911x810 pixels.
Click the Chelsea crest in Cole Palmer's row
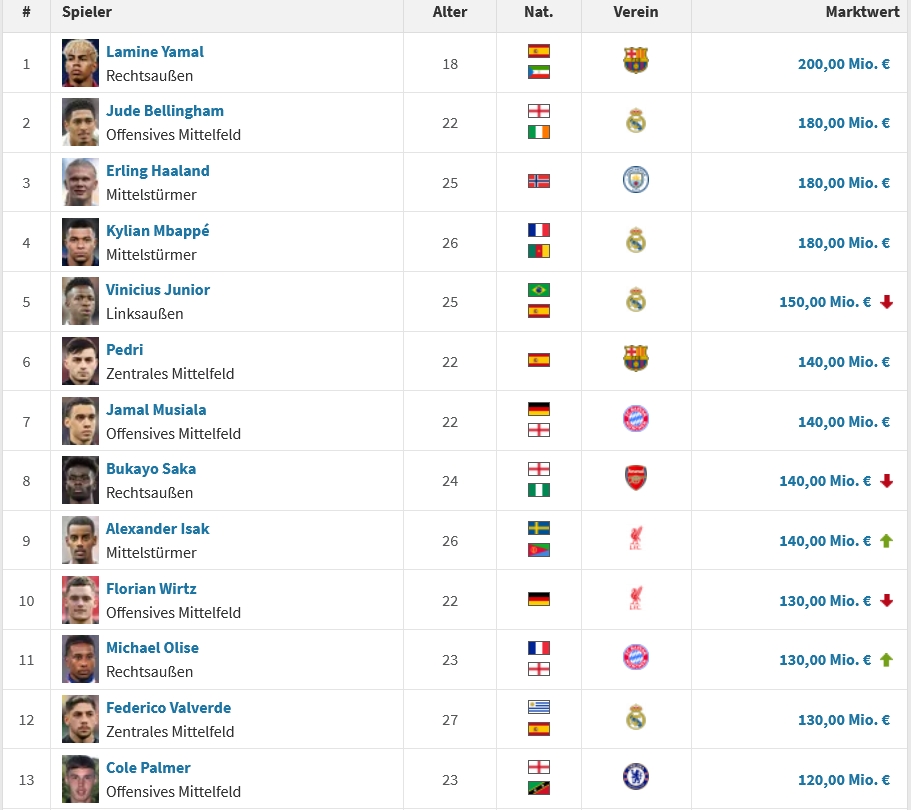coord(636,777)
